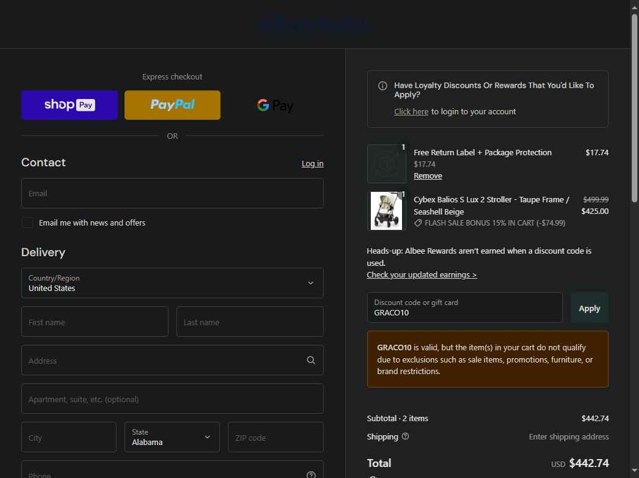Click the help icon in the Phone field
Image resolution: width=639 pixels, height=478 pixels.
coord(311,475)
